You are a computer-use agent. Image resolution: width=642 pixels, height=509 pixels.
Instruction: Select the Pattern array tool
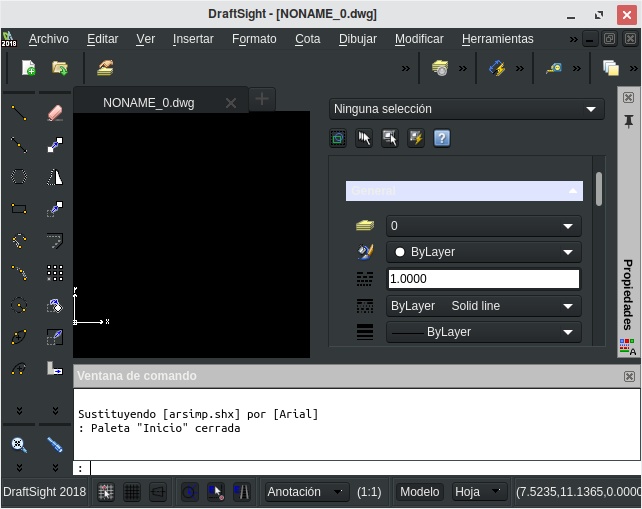pyautogui.click(x=55, y=273)
